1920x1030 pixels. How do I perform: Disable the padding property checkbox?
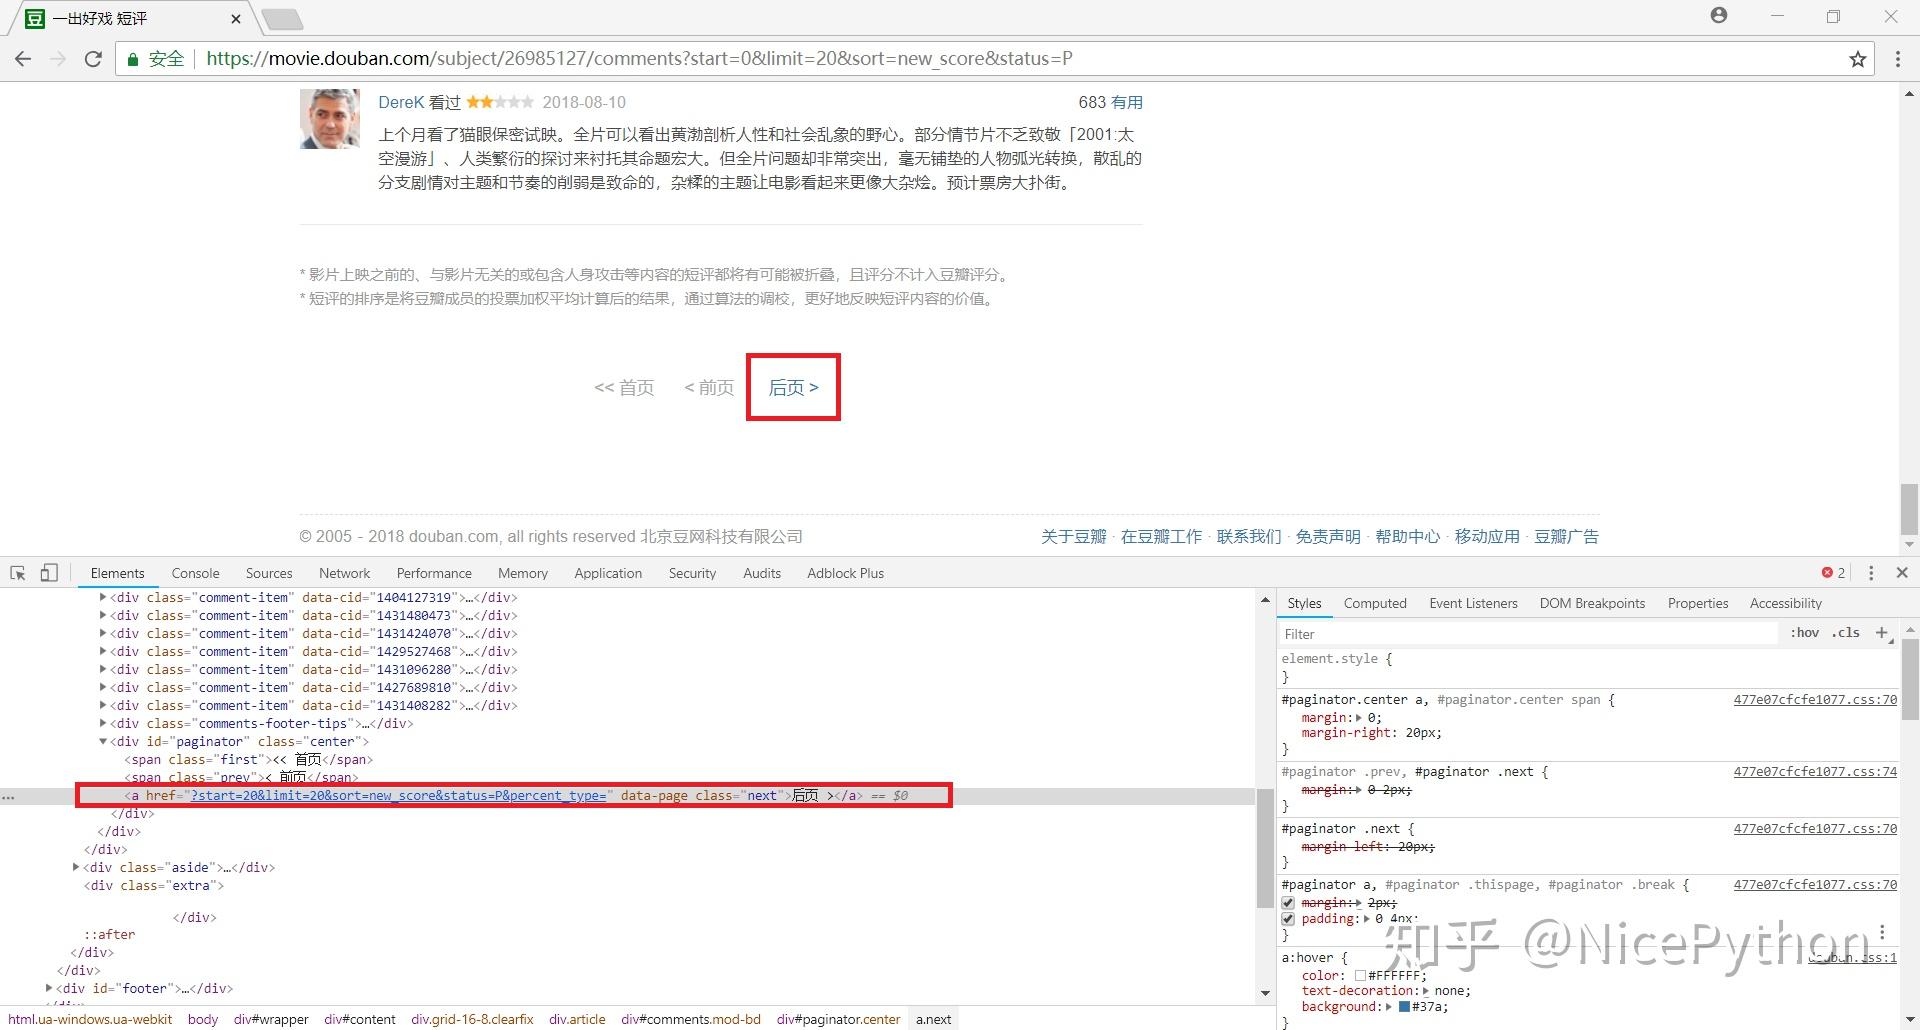click(1288, 918)
